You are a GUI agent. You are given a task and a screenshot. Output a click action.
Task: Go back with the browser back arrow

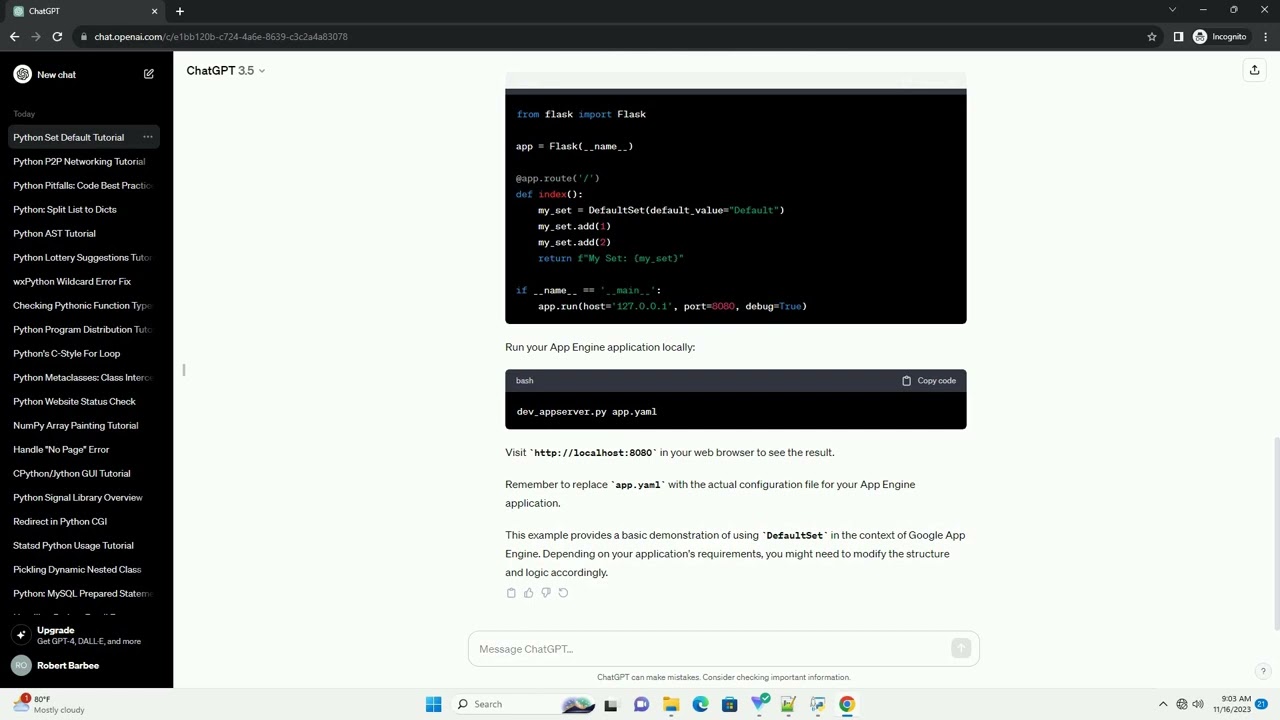[14, 37]
